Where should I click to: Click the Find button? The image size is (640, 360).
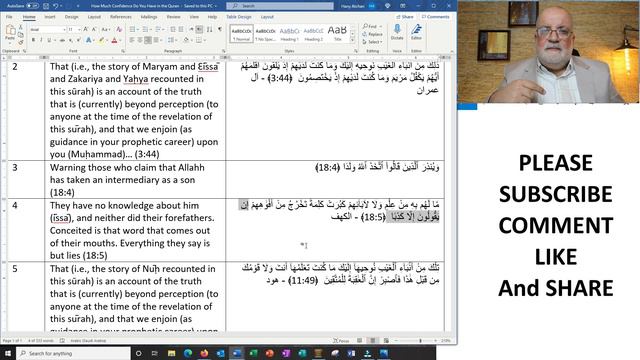[371, 27]
